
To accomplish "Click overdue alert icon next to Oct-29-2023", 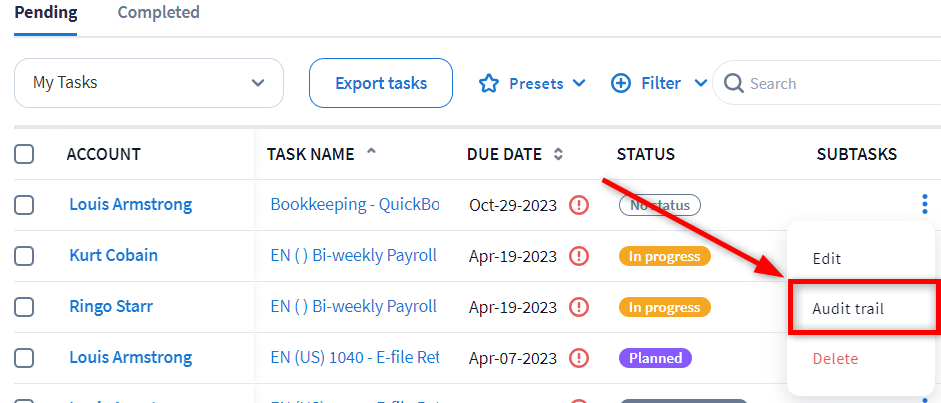I will point(578,205).
